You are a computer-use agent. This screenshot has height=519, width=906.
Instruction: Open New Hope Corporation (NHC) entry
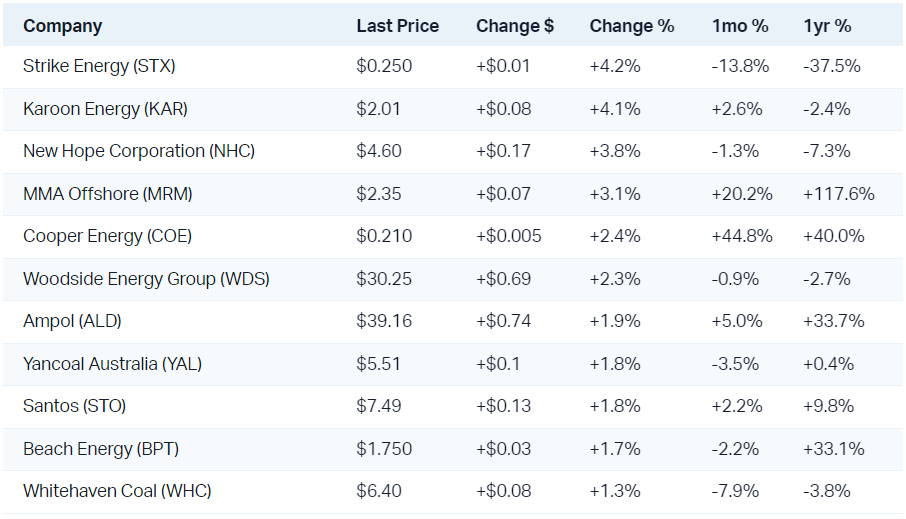(139, 151)
